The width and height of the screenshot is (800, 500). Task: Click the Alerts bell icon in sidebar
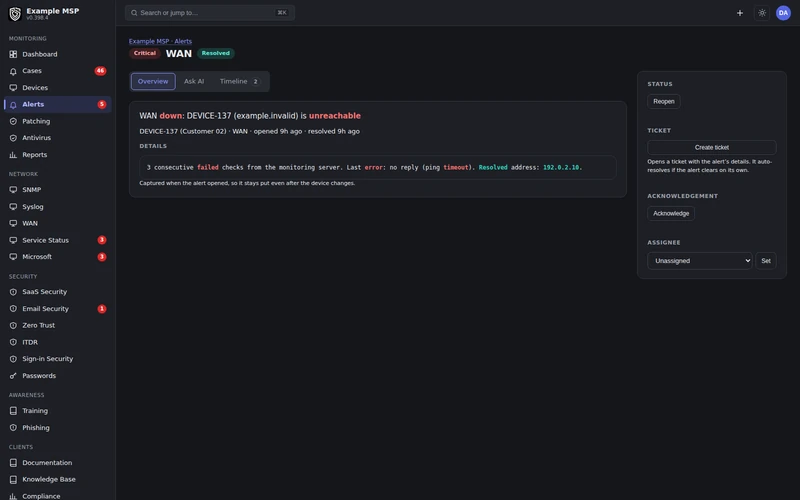[13, 105]
